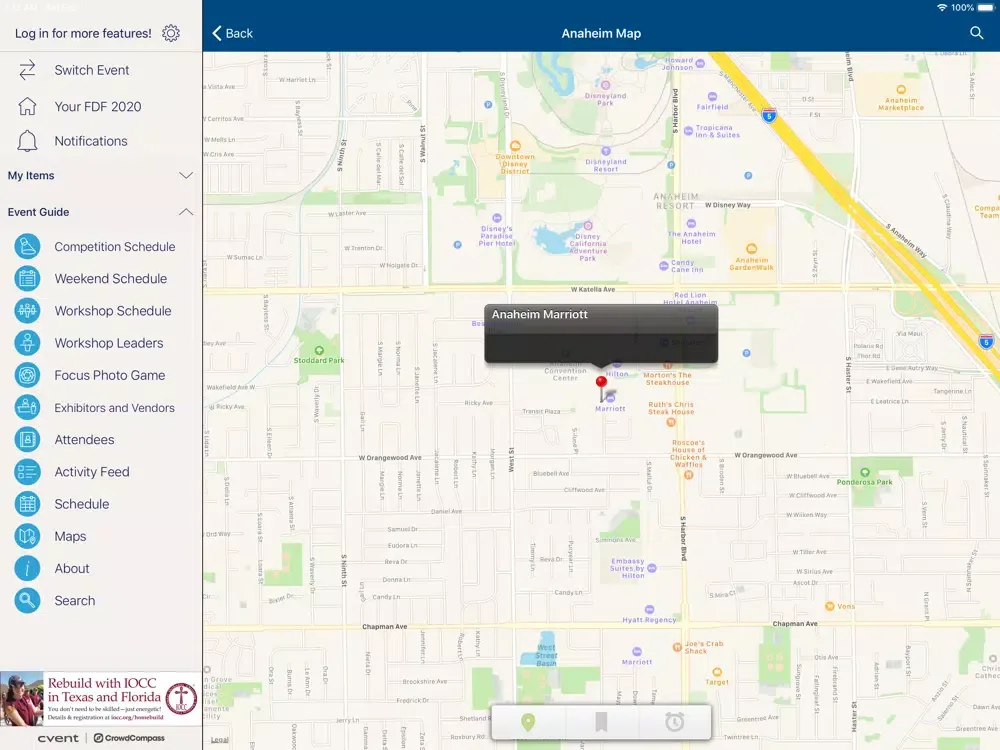Screen dimensions: 1000x750
Task: Open Your FDF 2020 home icon
Action: (x=27, y=106)
